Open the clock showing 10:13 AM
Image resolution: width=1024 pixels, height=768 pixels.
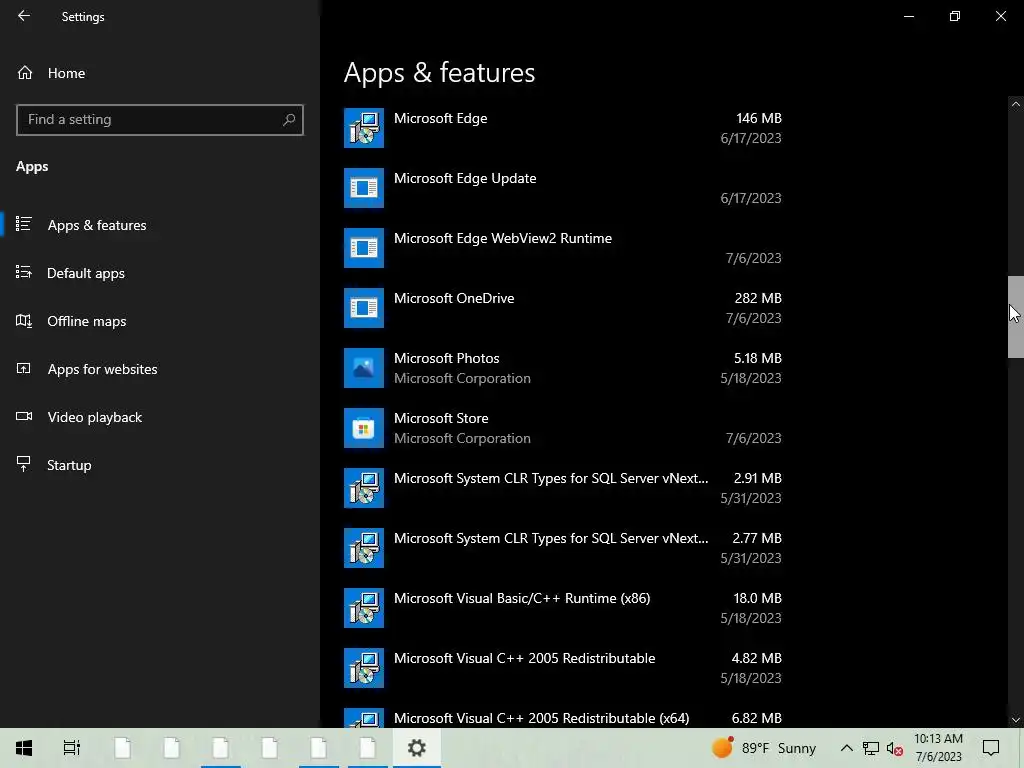point(938,748)
